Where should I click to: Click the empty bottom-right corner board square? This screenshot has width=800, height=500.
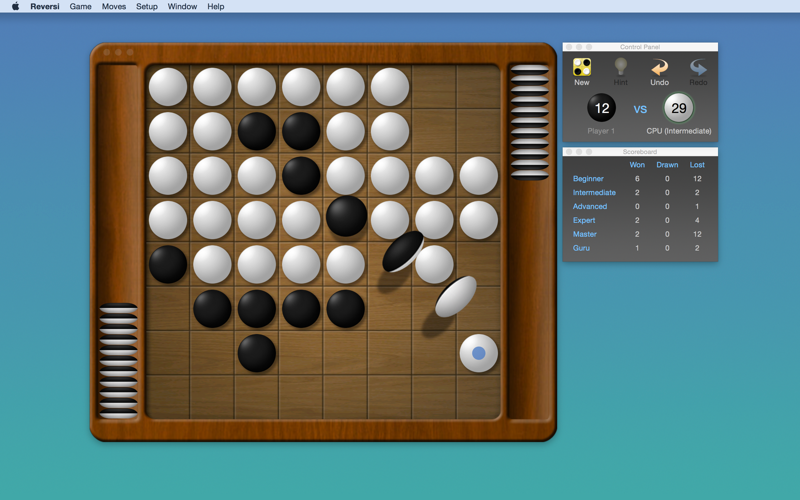479,397
